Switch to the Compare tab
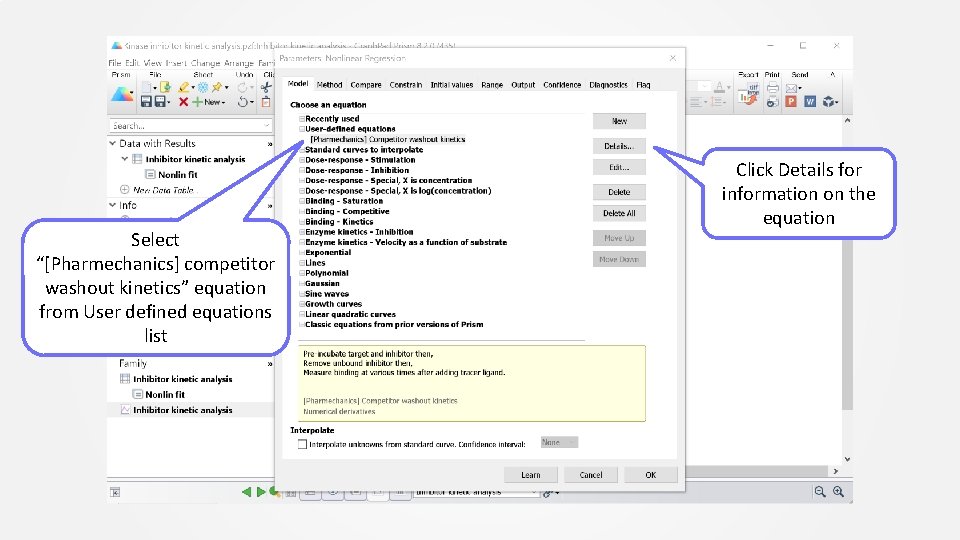The image size is (960, 540). (366, 85)
